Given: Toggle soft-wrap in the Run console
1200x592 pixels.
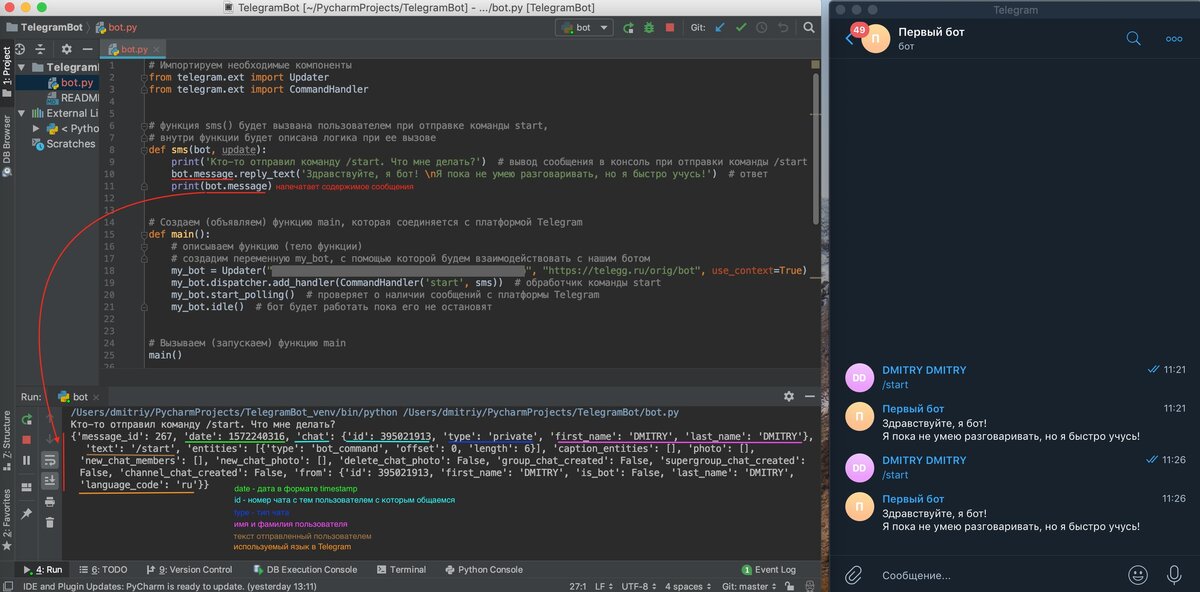Looking at the screenshot, I should click(50, 460).
